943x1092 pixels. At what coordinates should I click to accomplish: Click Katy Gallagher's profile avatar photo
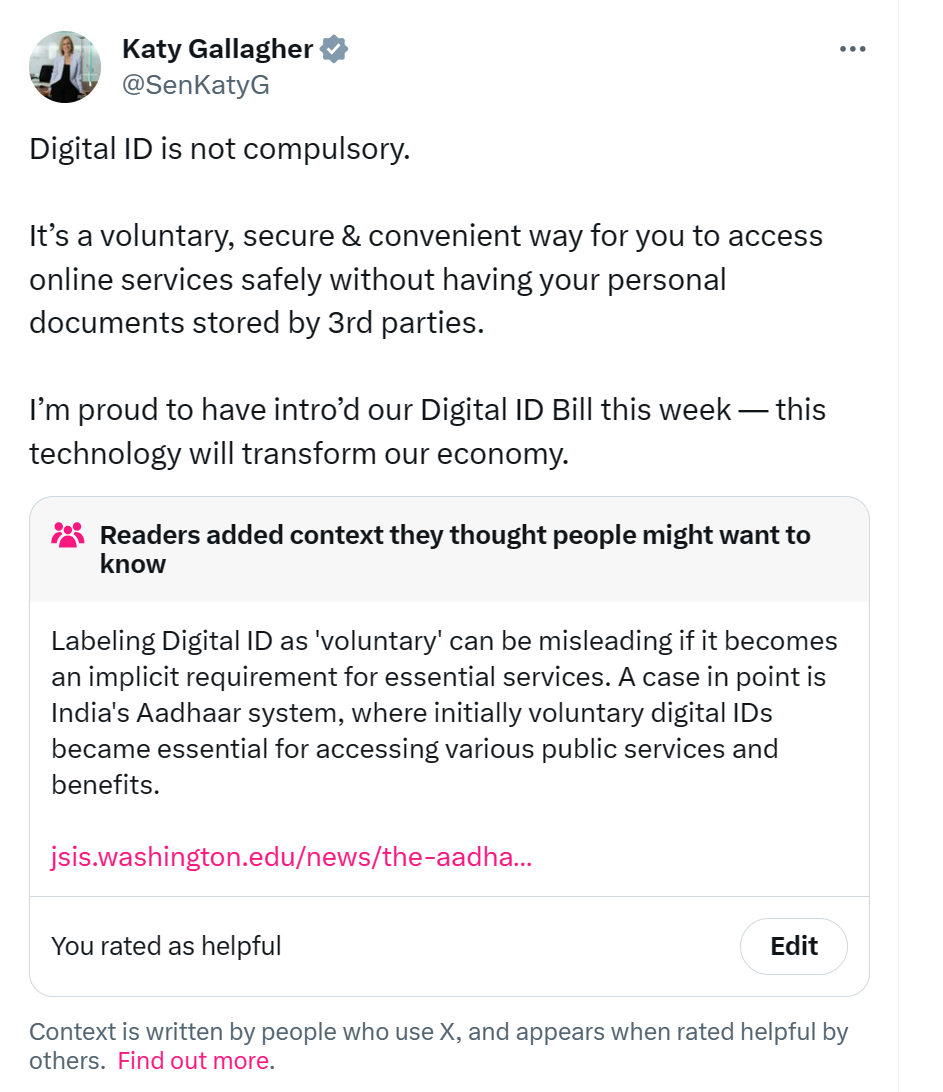pos(65,66)
